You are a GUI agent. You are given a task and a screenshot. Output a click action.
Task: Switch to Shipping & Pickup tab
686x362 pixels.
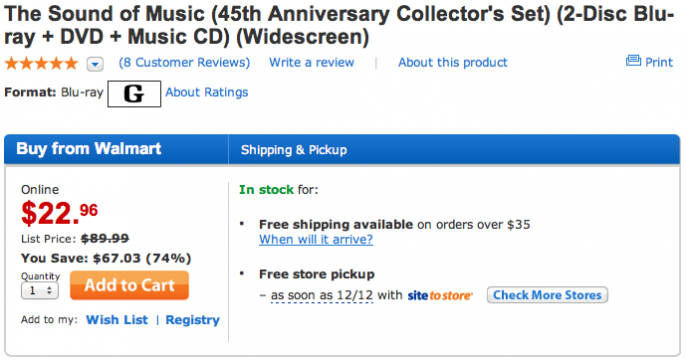tap(294, 150)
